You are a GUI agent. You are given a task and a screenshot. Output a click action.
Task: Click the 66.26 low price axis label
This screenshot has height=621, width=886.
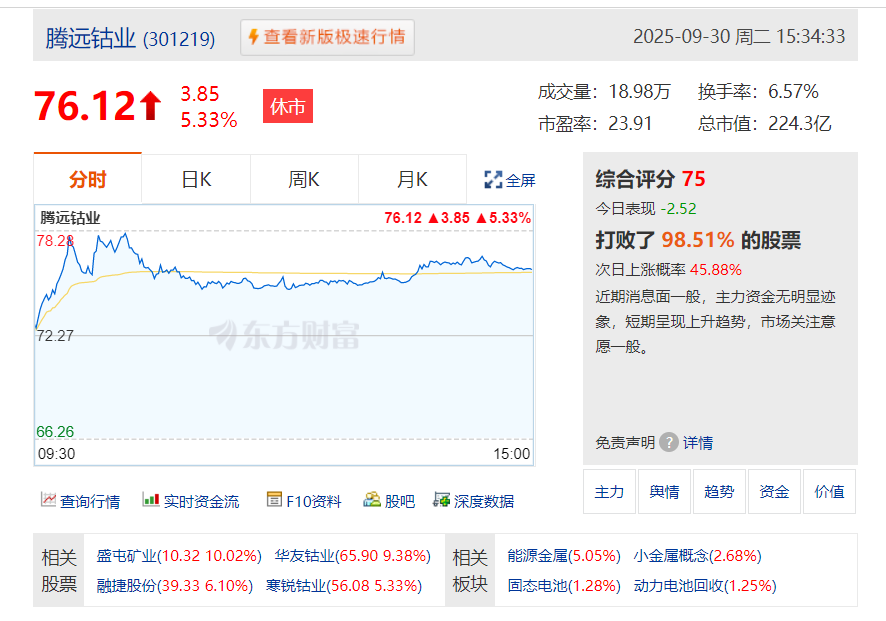[x=55, y=432]
